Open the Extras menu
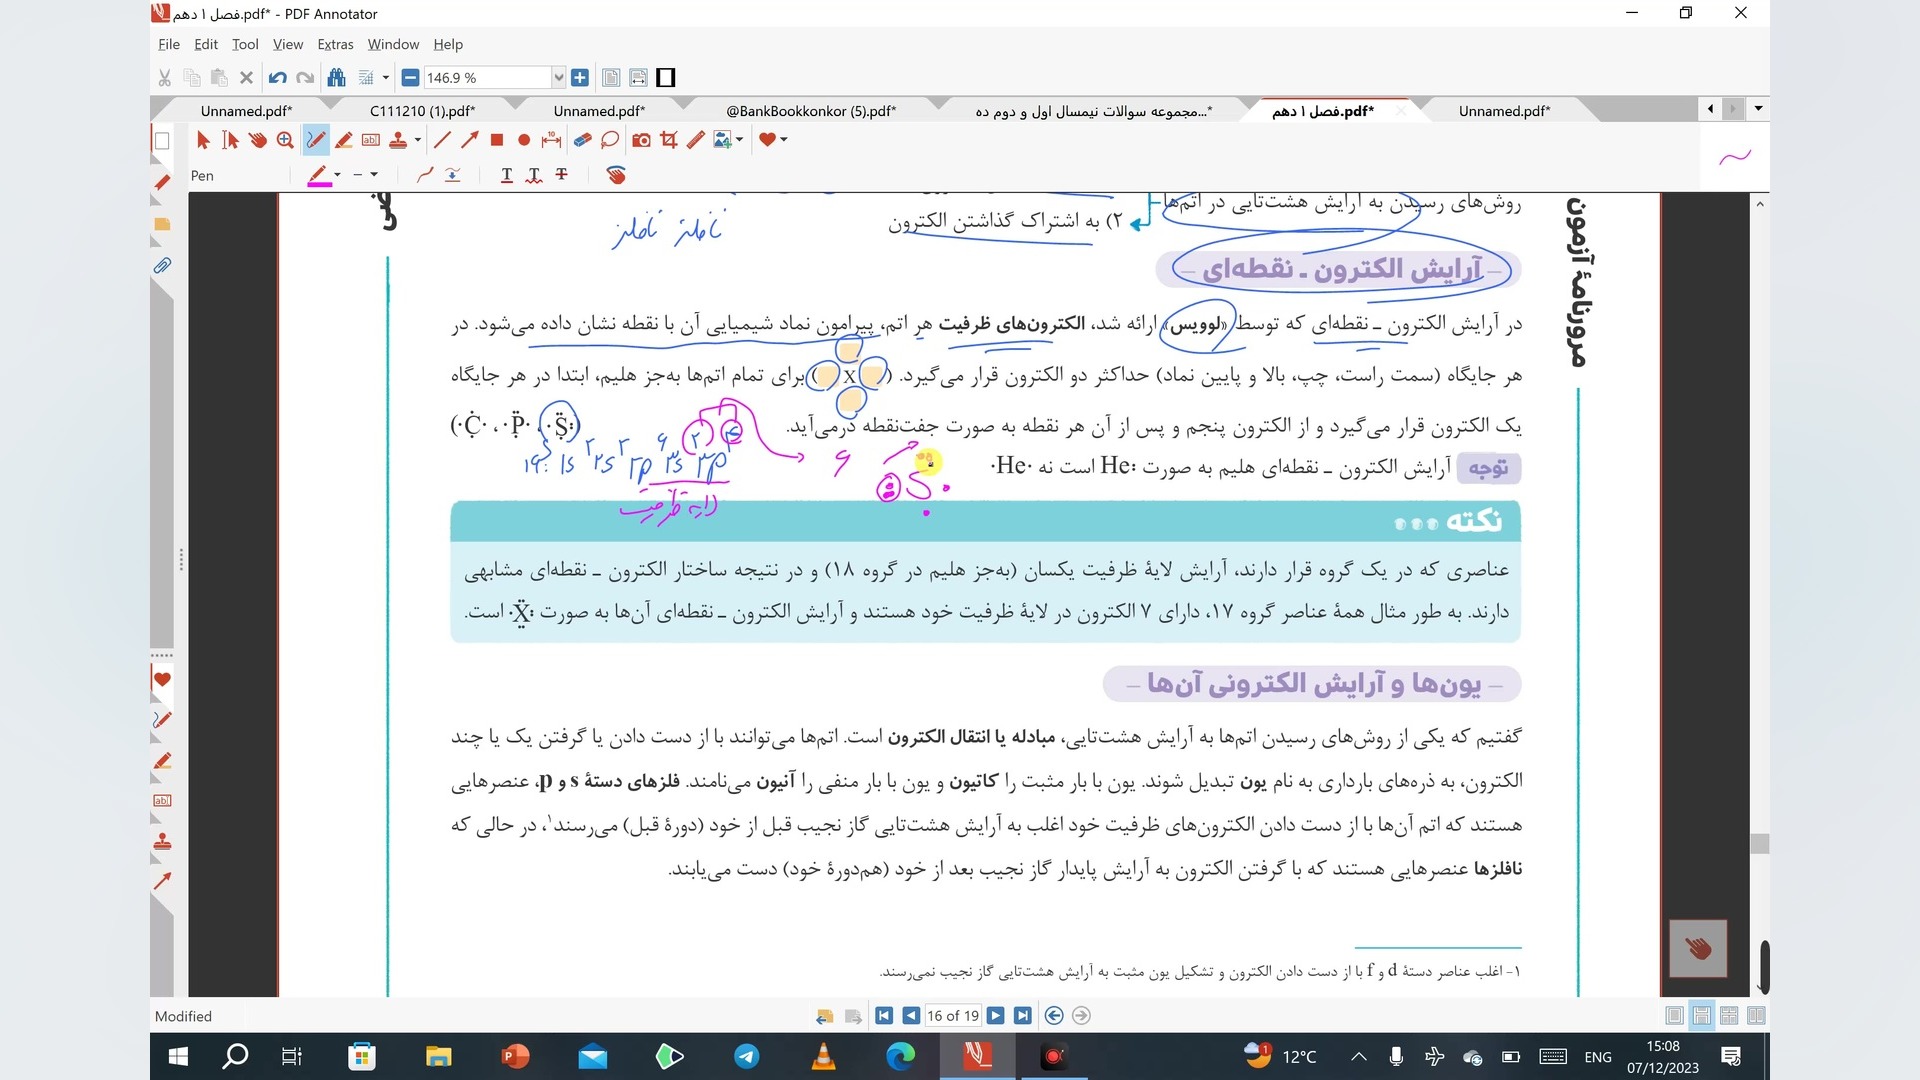1920x1080 pixels. (x=335, y=44)
